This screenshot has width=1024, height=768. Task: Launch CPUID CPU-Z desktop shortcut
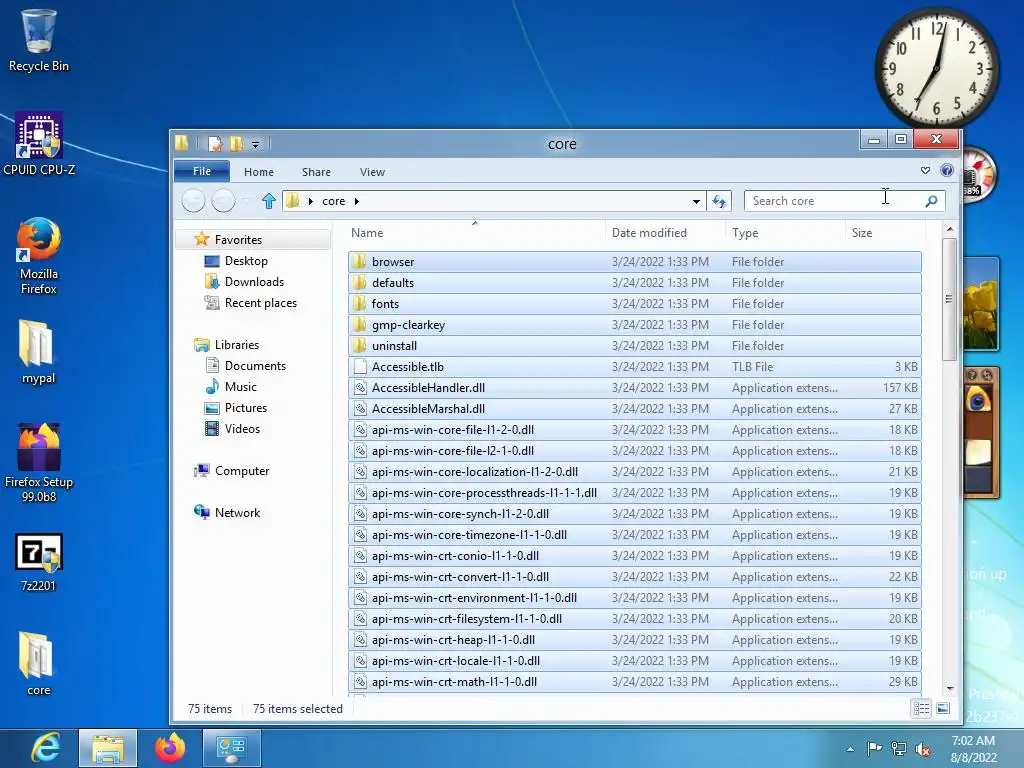pyautogui.click(x=39, y=144)
